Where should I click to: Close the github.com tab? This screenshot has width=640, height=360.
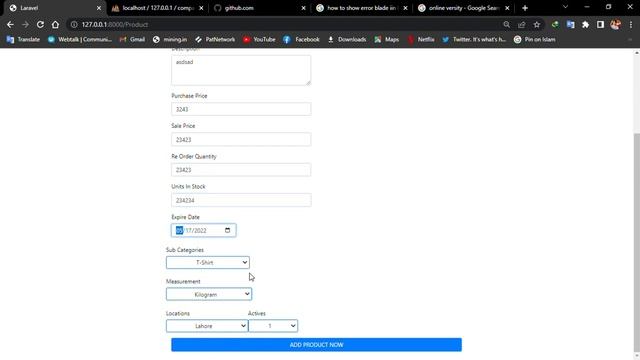click(303, 8)
